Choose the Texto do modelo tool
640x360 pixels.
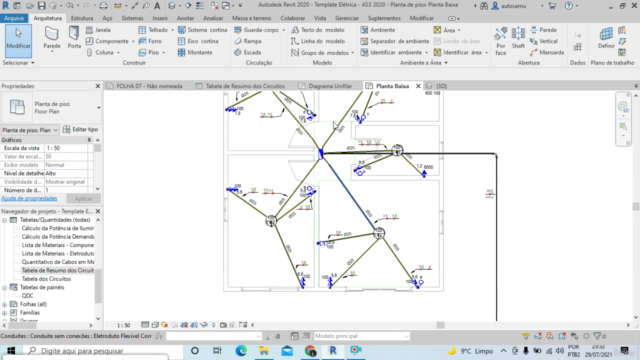coord(318,30)
